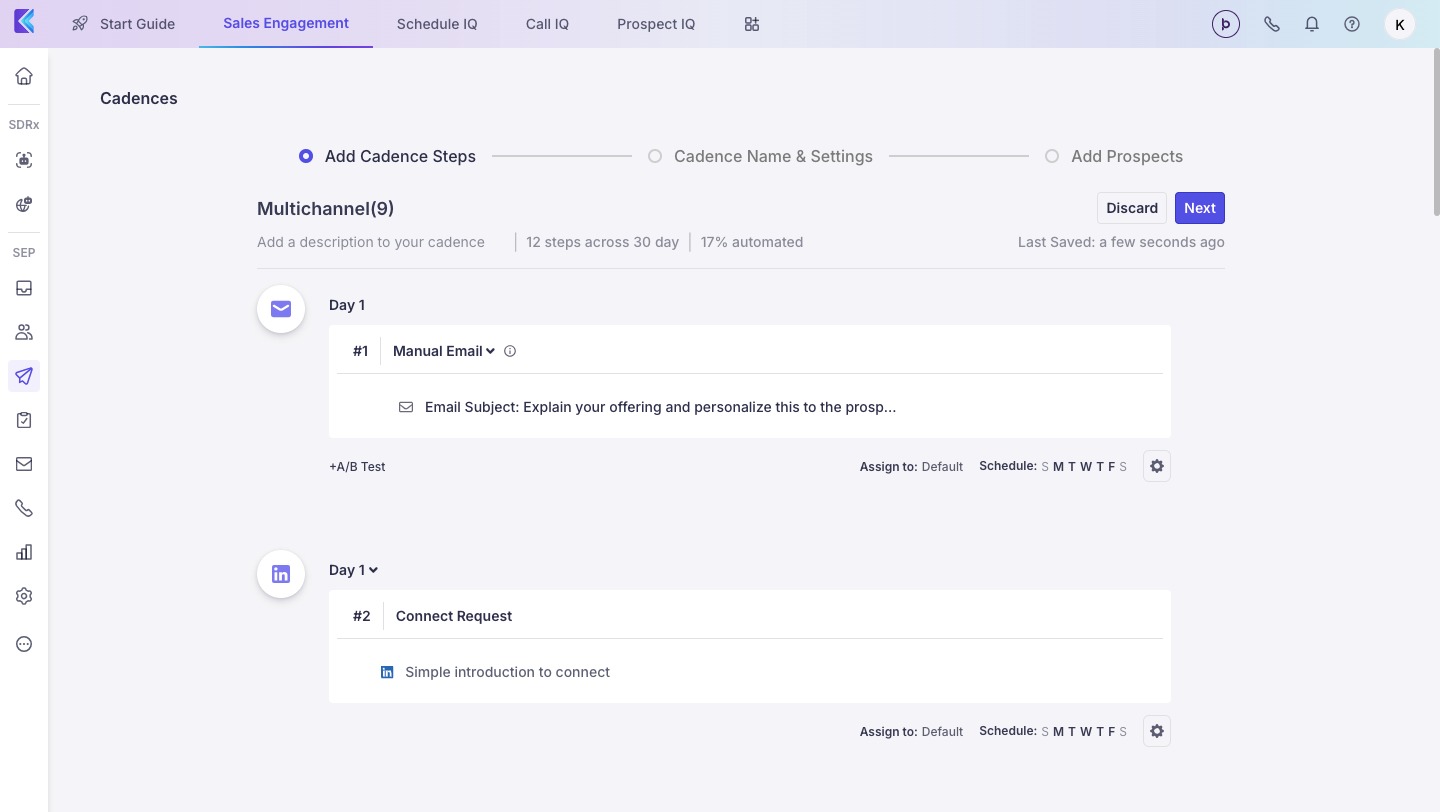The image size is (1440, 812).
Task: Click the cadence description field
Action: [371, 242]
